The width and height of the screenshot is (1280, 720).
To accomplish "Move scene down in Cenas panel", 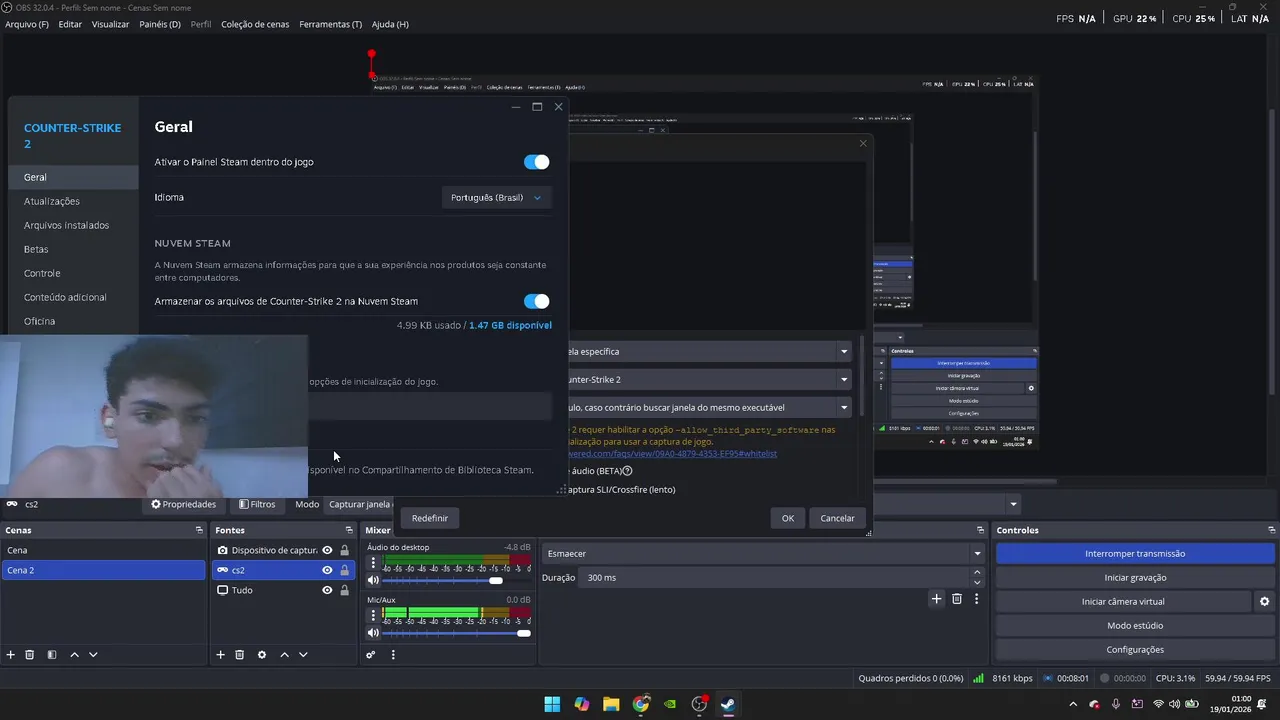I will [93, 655].
